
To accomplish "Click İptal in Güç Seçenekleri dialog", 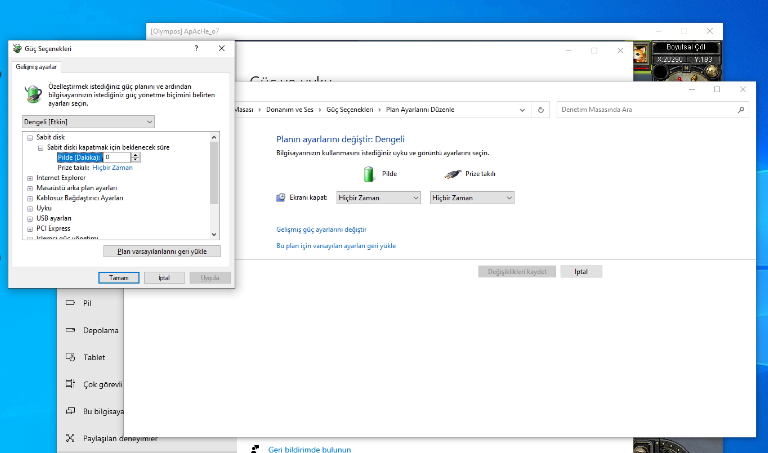I will click(x=164, y=278).
